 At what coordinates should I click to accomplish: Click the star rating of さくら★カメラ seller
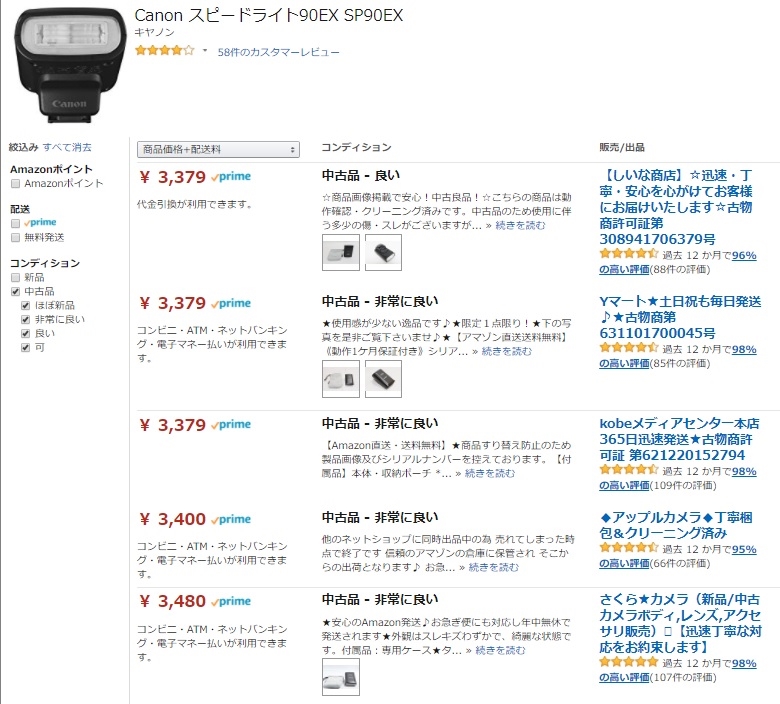pyautogui.click(x=628, y=662)
